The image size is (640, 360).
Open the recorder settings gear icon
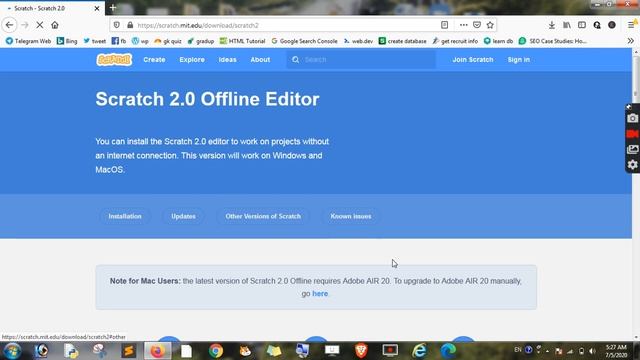click(633, 164)
